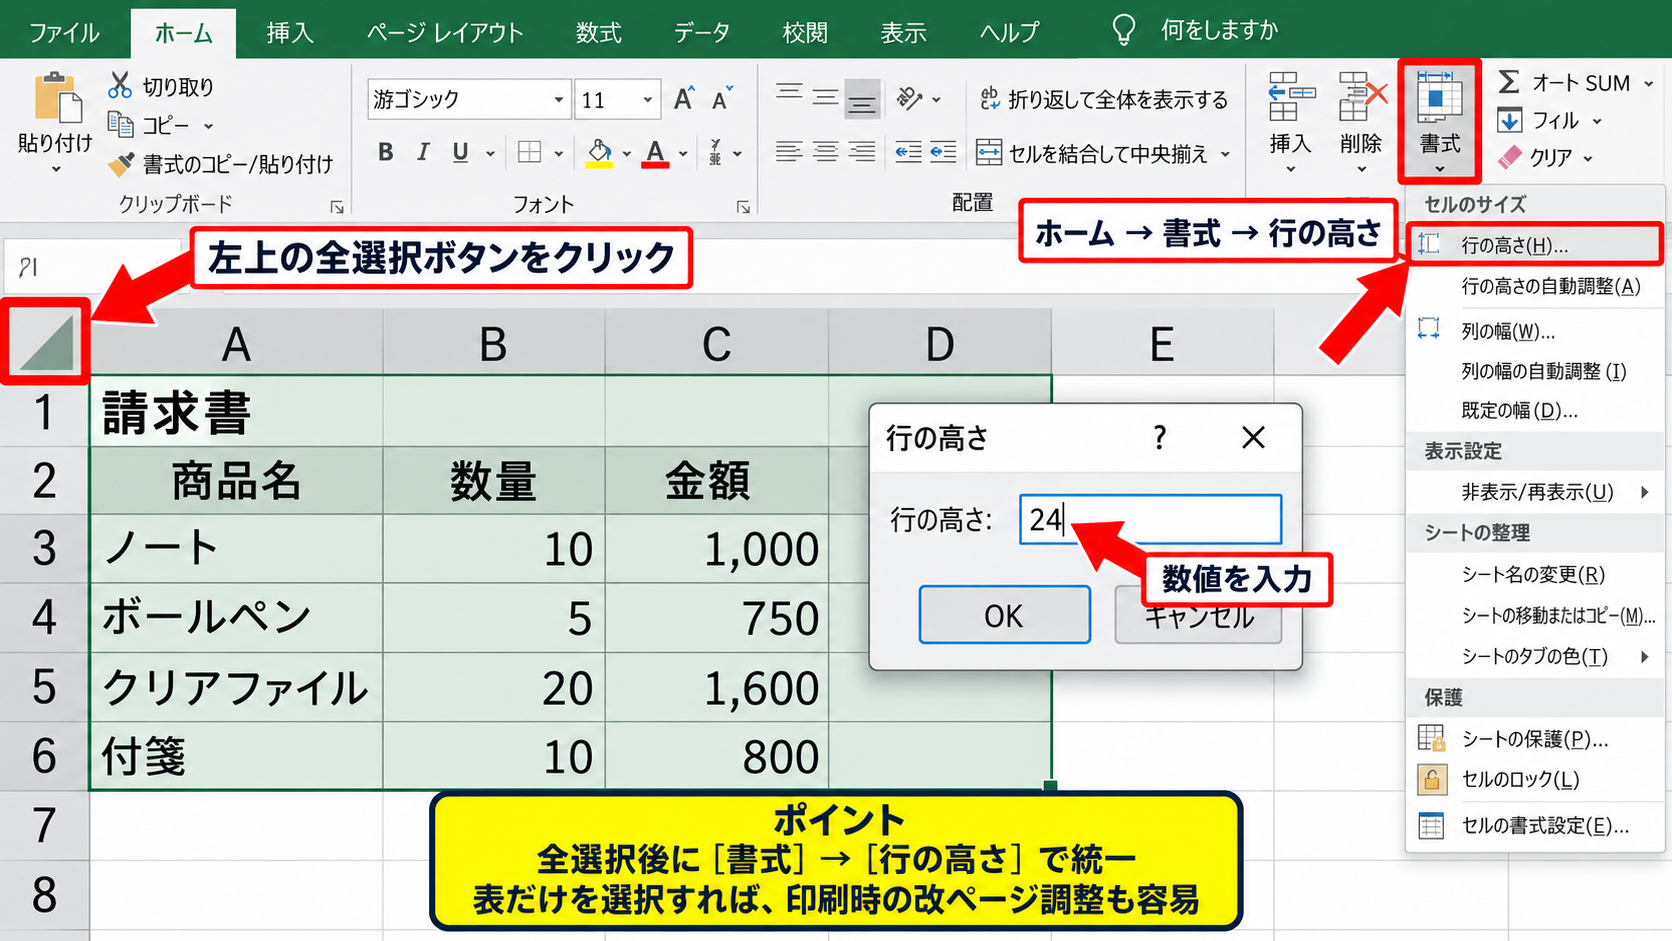Click the ? help button in the dialog

(1159, 437)
